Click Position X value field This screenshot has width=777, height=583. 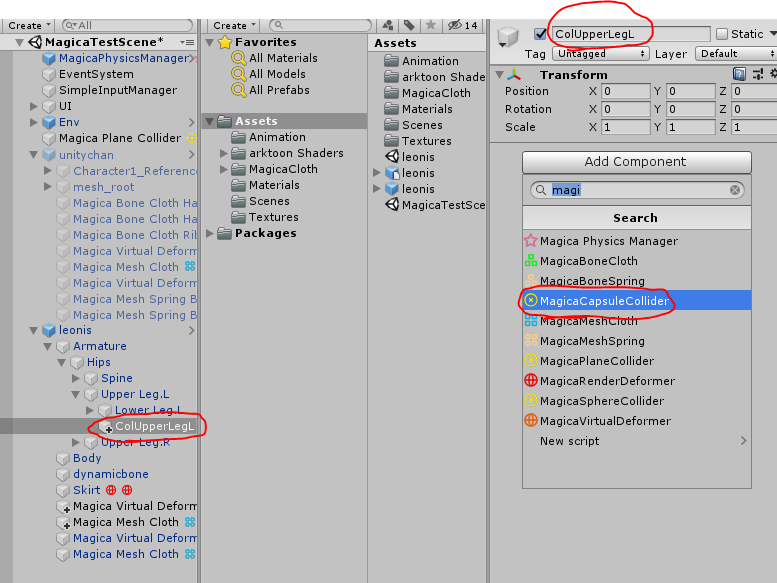pyautogui.click(x=625, y=91)
